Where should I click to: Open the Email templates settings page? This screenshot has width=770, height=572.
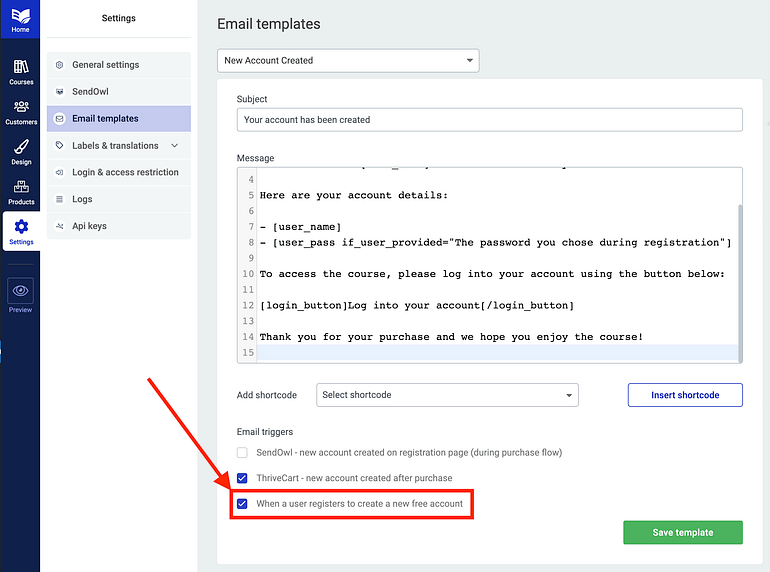tap(105, 119)
